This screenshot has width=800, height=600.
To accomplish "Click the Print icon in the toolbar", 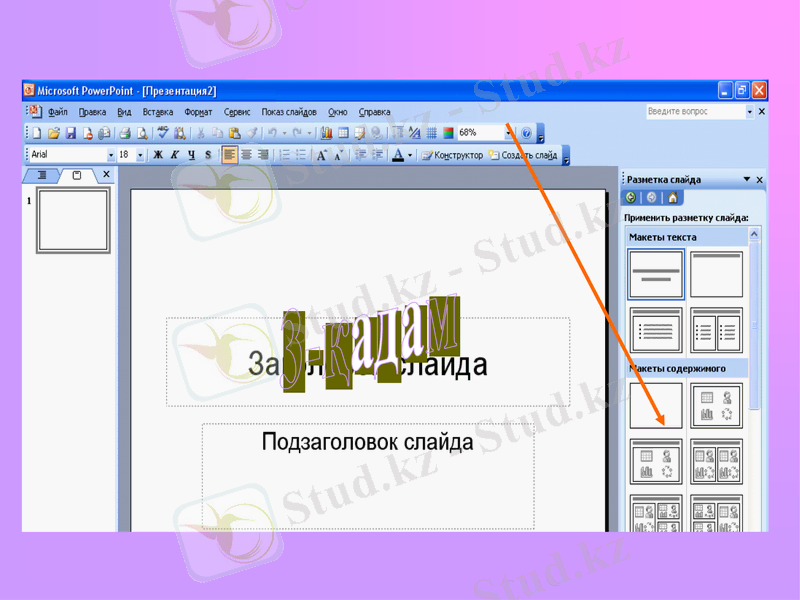I will (125, 133).
